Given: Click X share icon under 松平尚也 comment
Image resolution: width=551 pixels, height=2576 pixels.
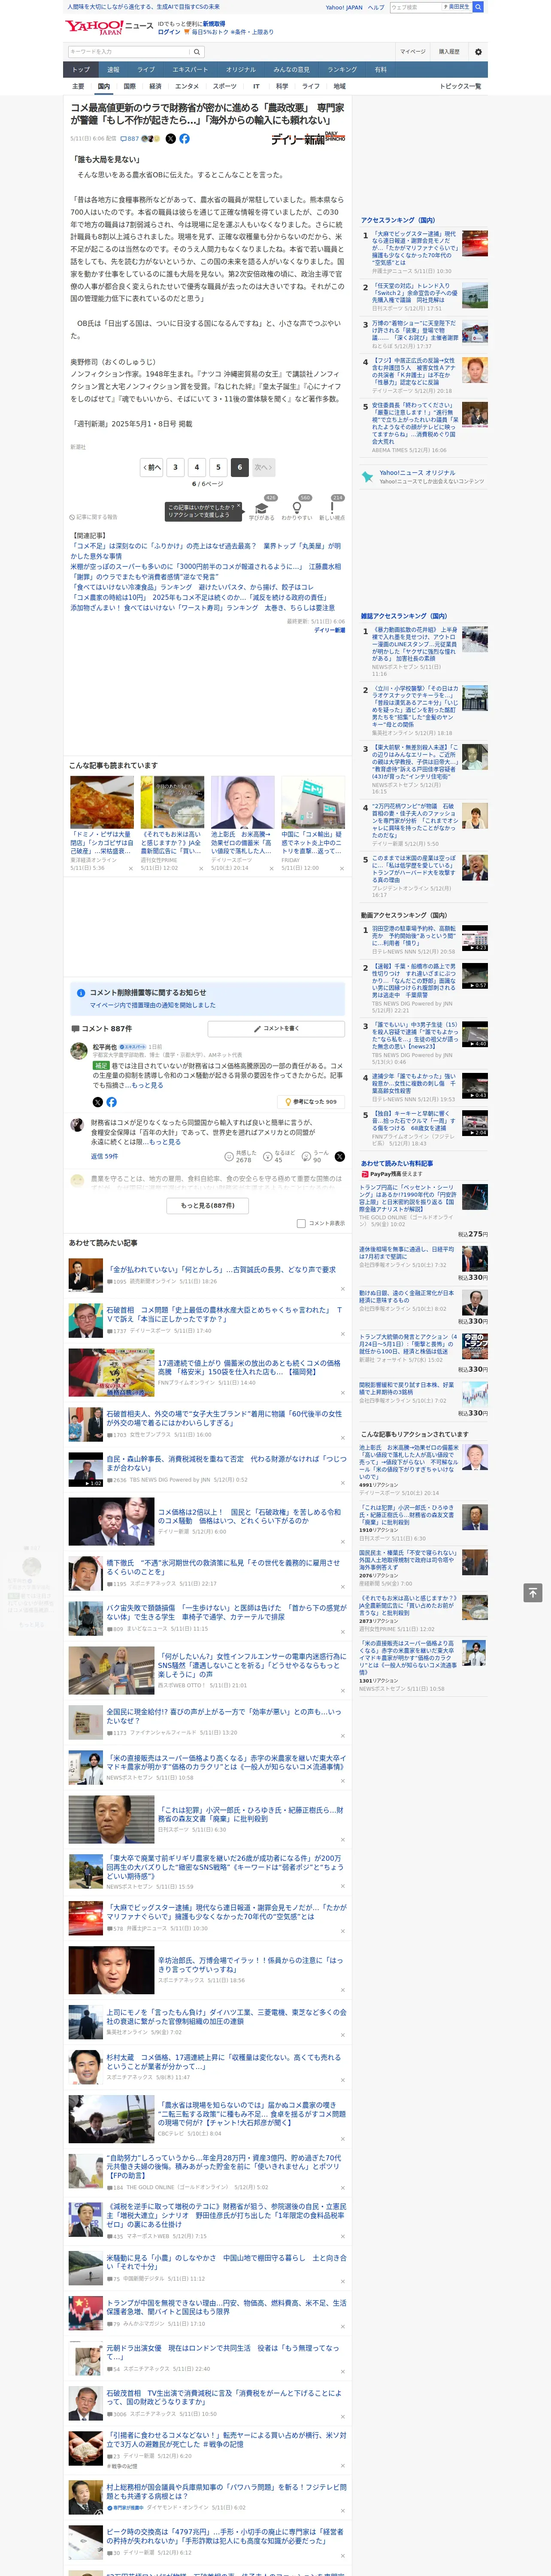Looking at the screenshot, I should tap(97, 1102).
